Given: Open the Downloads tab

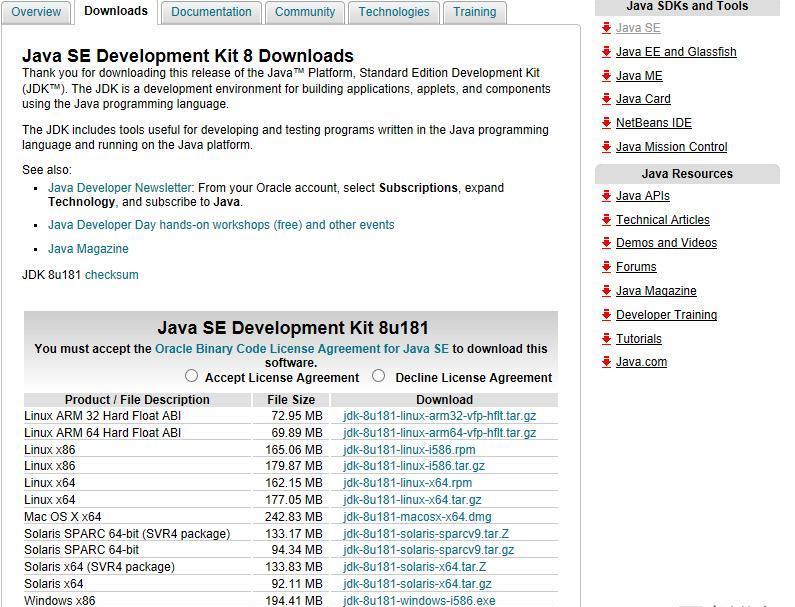Looking at the screenshot, I should (x=116, y=11).
